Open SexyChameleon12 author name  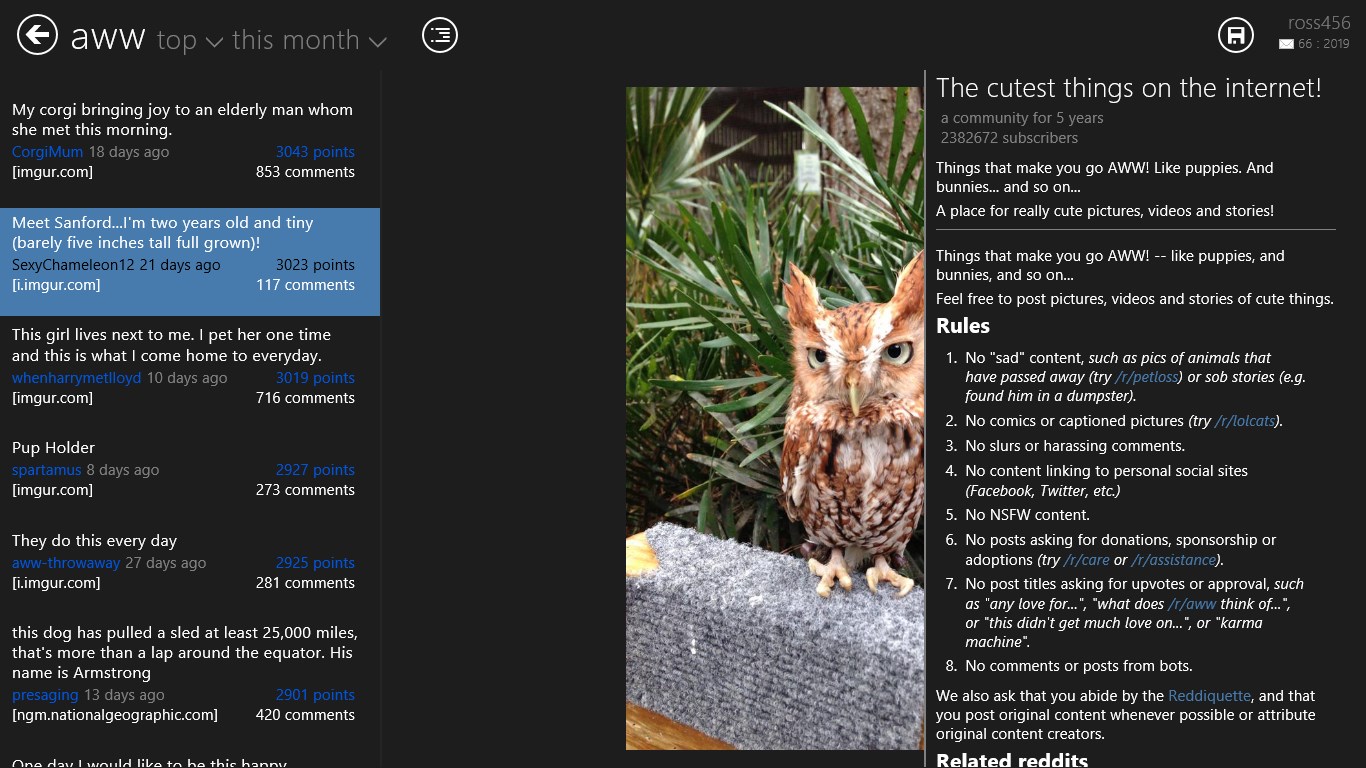pyautogui.click(x=73, y=265)
